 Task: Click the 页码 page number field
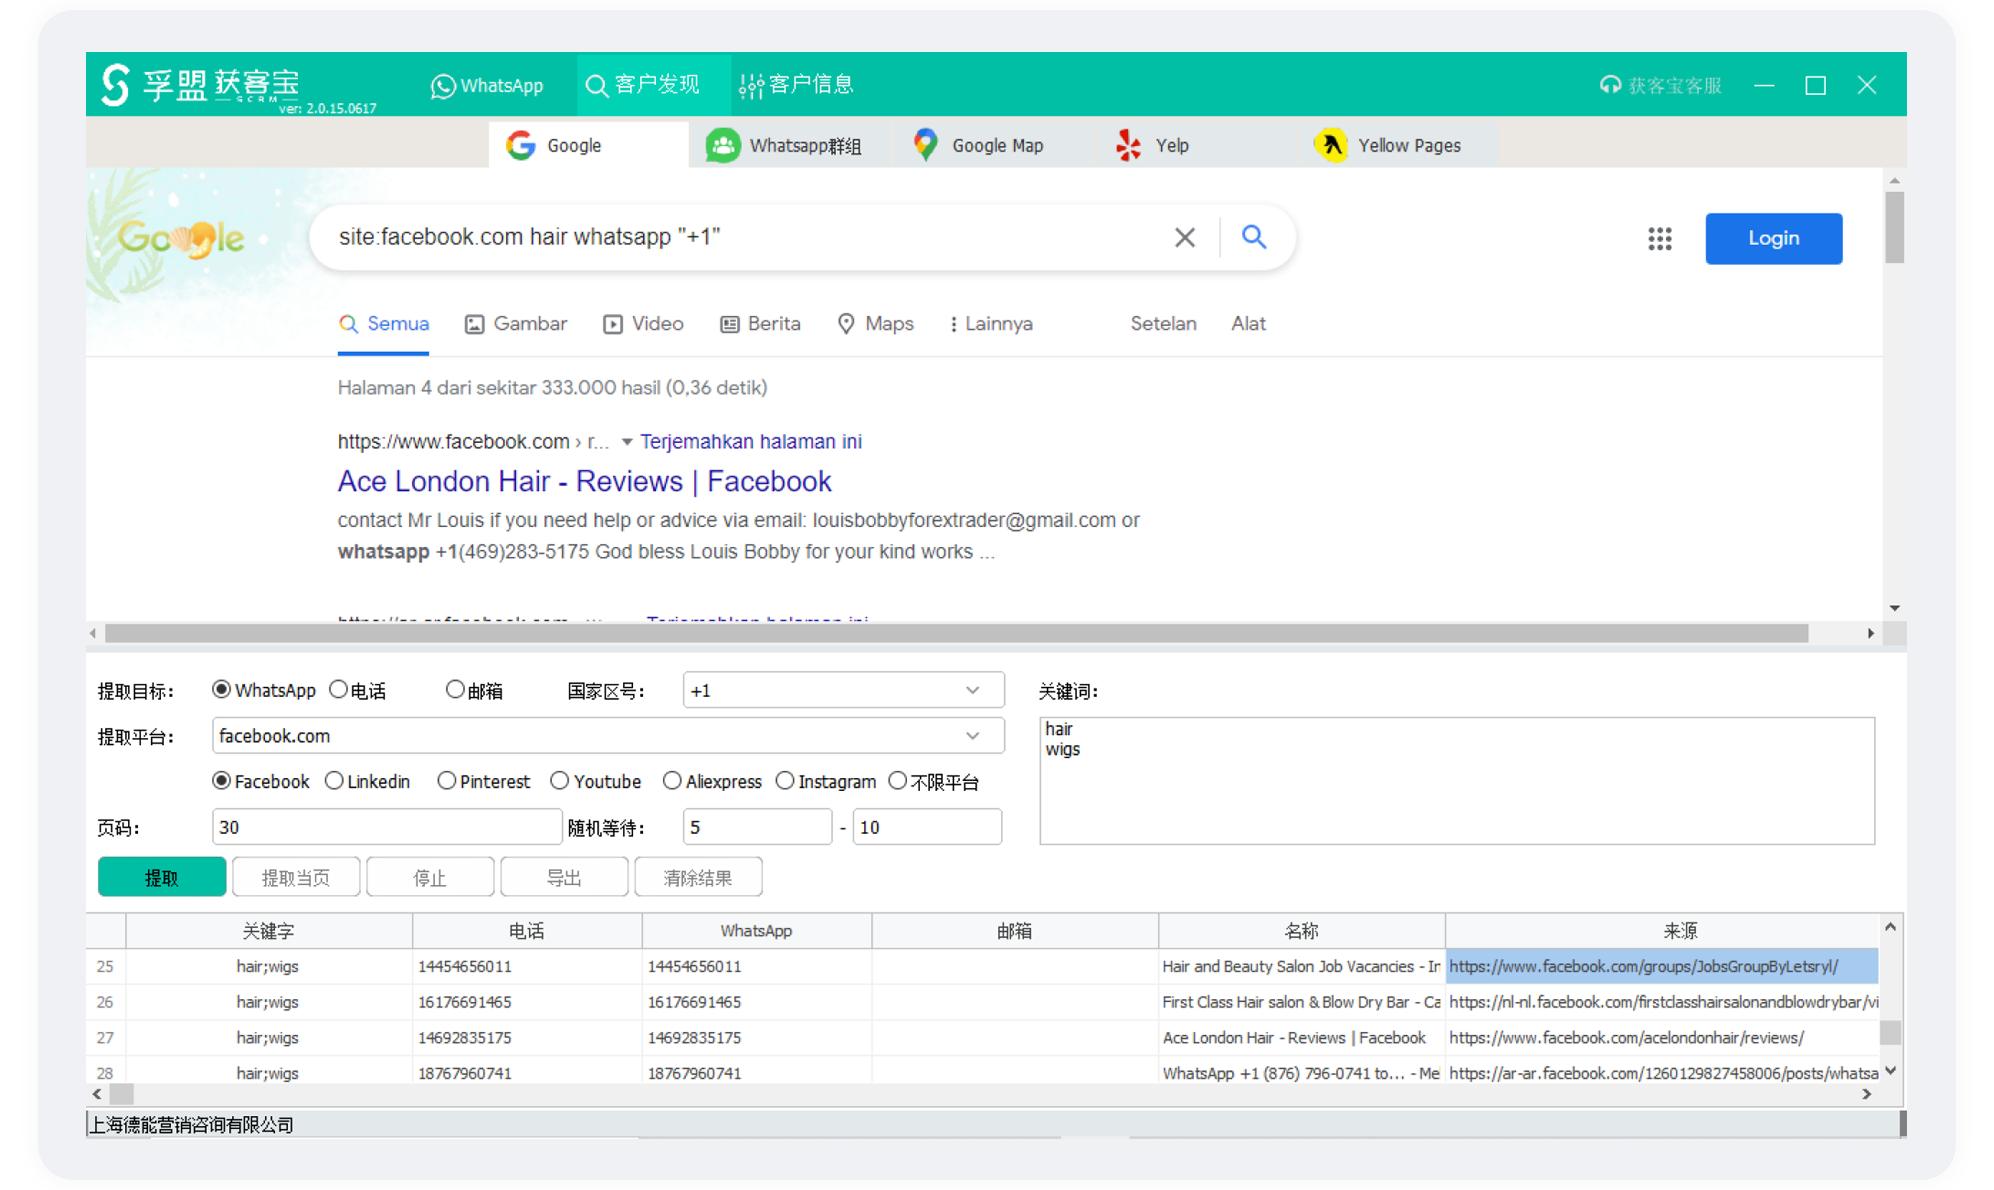386,827
